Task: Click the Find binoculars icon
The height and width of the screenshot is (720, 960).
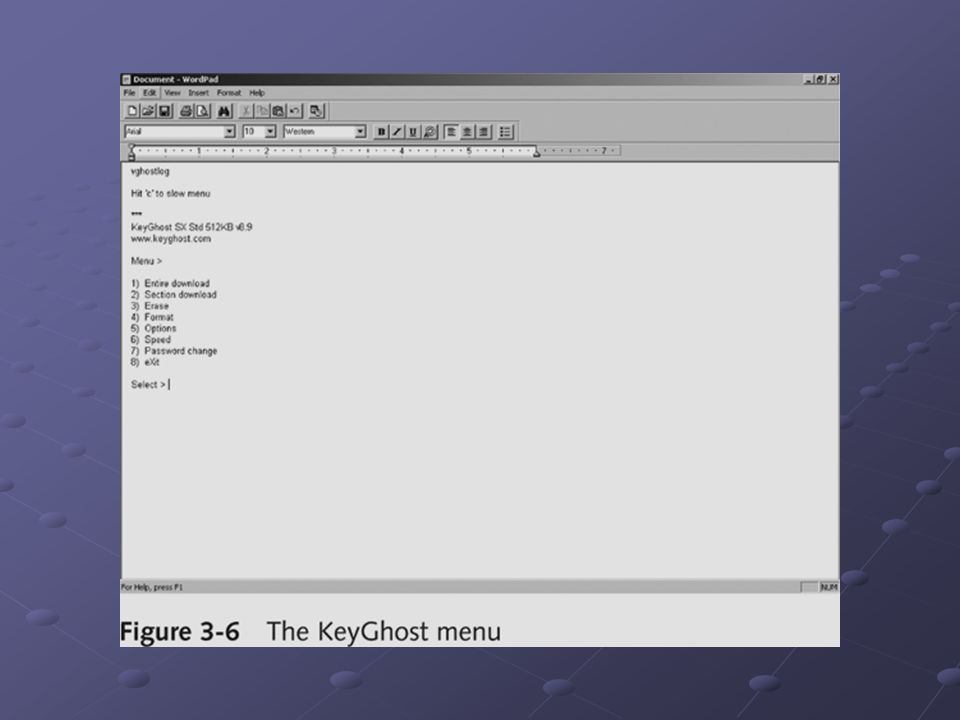Action: point(224,111)
